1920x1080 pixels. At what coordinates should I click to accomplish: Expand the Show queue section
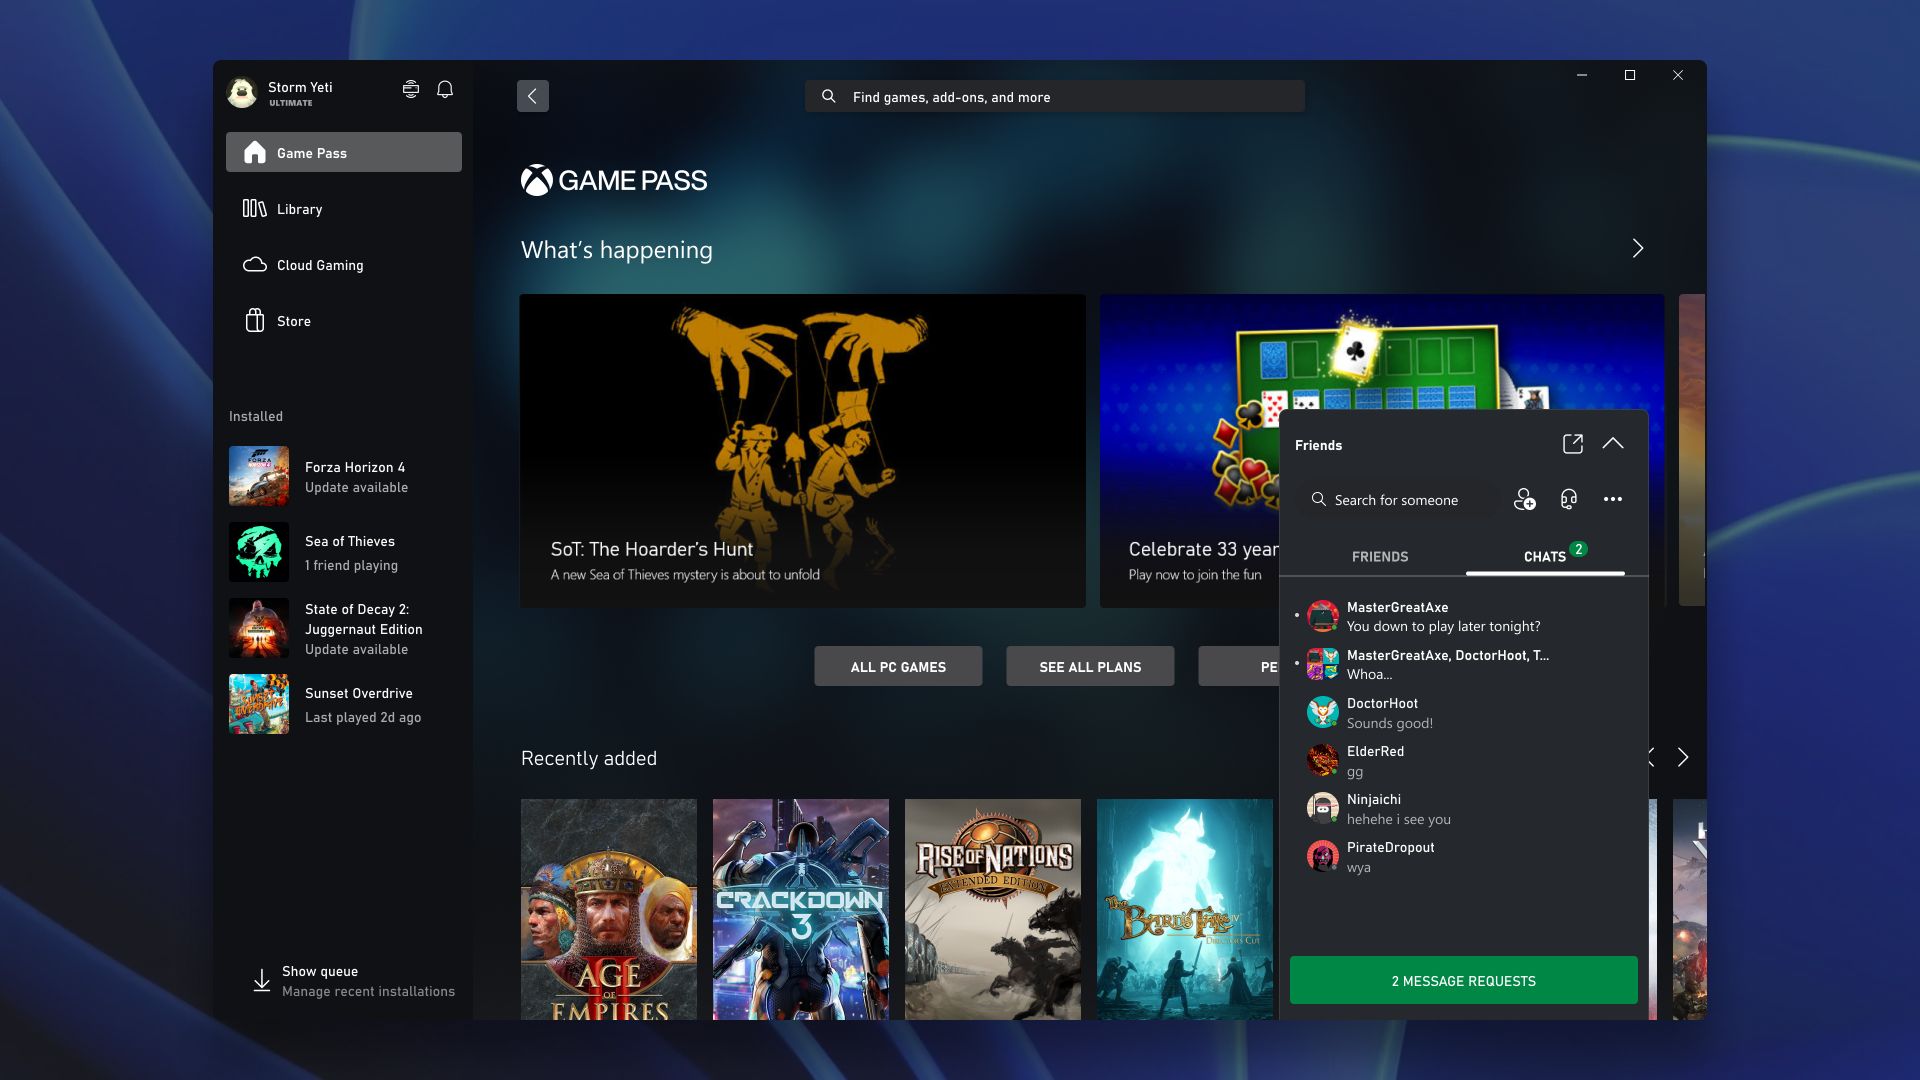[345, 980]
